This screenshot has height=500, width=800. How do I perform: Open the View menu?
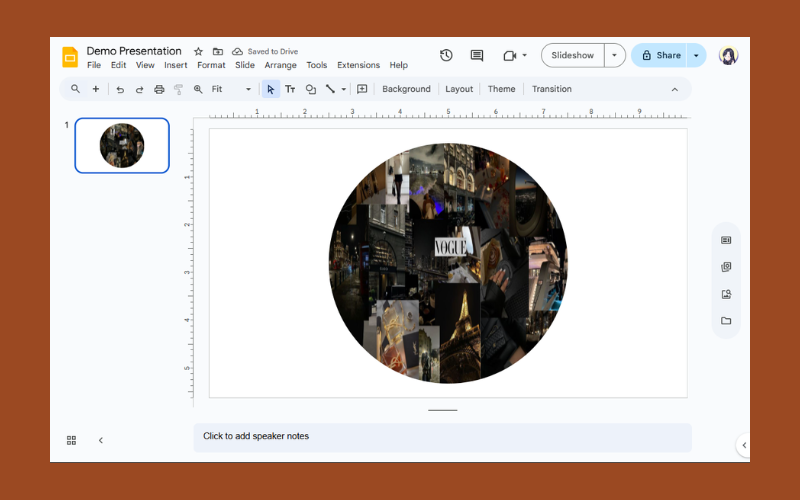pyautogui.click(x=145, y=65)
